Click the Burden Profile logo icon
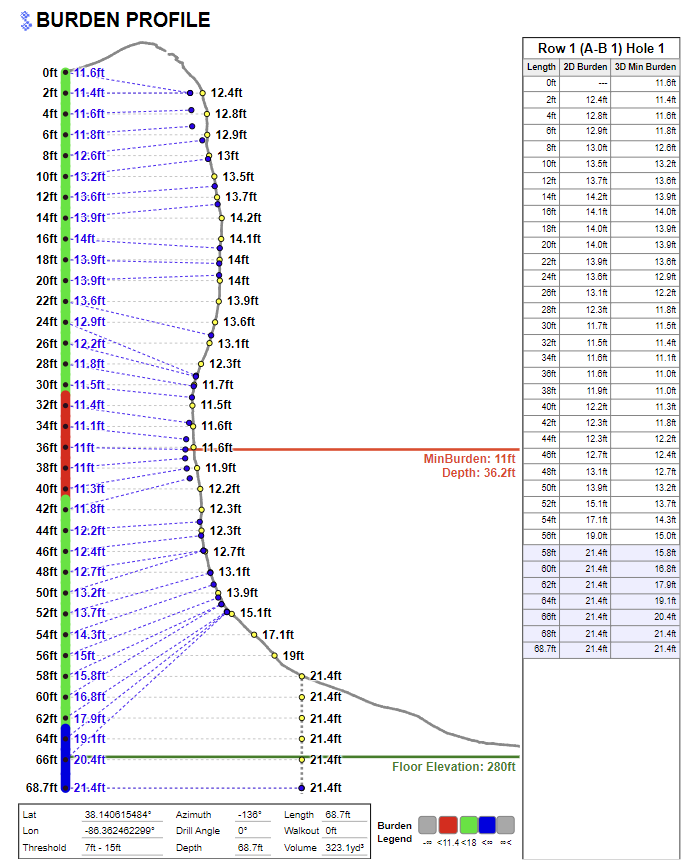This screenshot has height=862, width=685. (x=26, y=21)
